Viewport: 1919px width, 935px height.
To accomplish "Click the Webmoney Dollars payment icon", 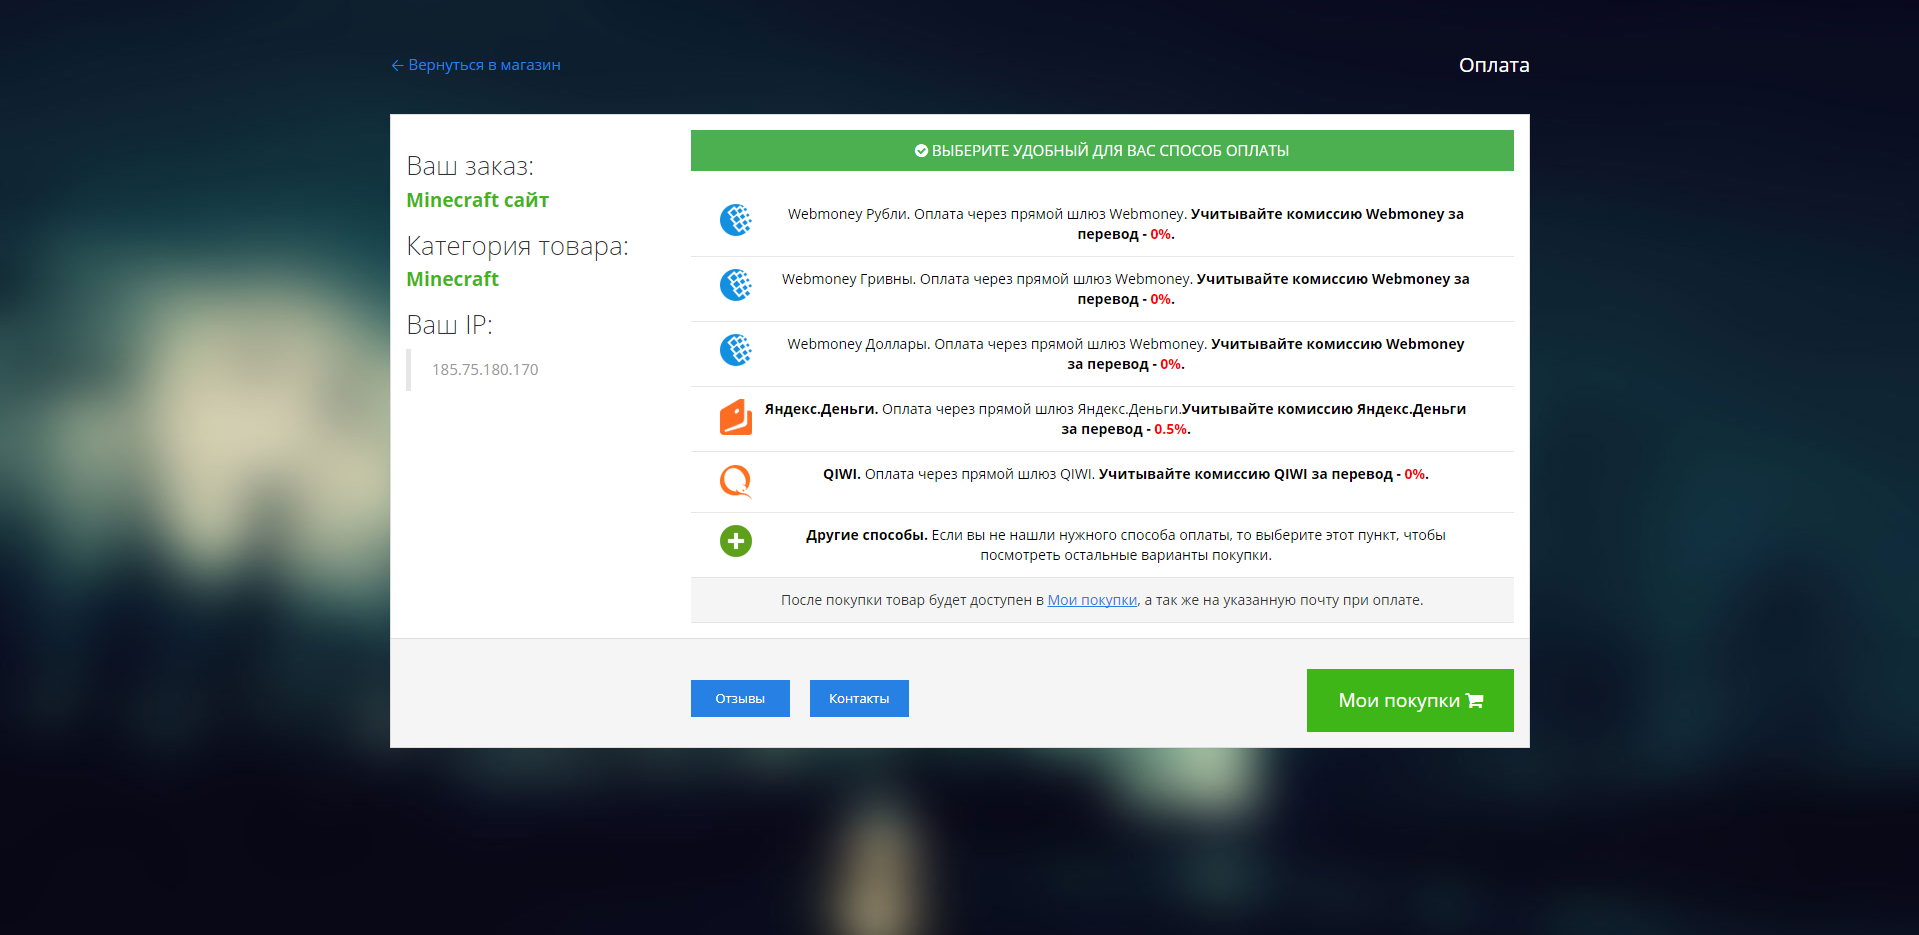I will click(736, 350).
